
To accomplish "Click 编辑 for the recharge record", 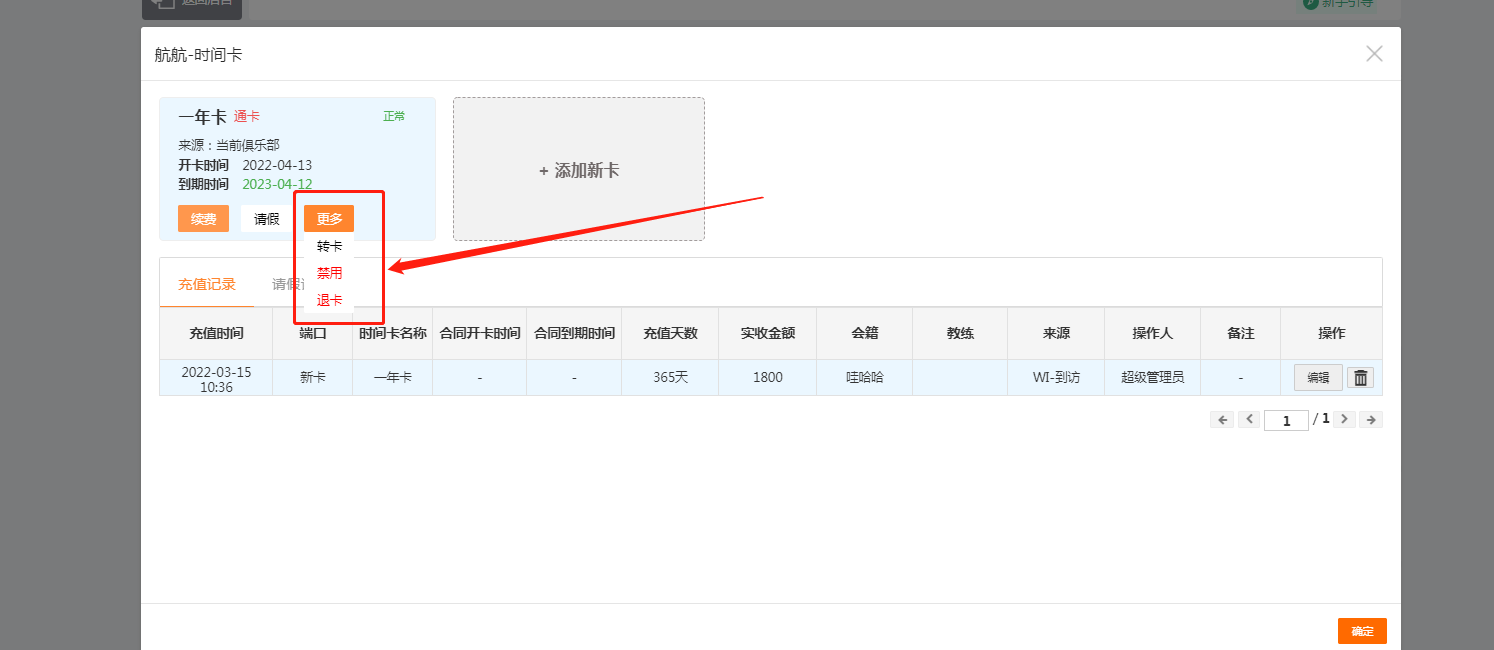I will point(1317,378).
